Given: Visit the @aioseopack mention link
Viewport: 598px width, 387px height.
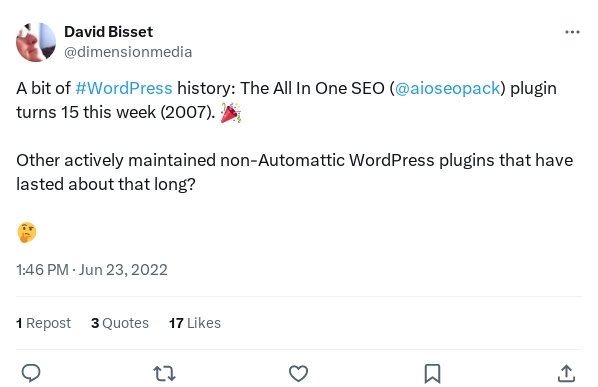Looking at the screenshot, I should click(x=447, y=88).
